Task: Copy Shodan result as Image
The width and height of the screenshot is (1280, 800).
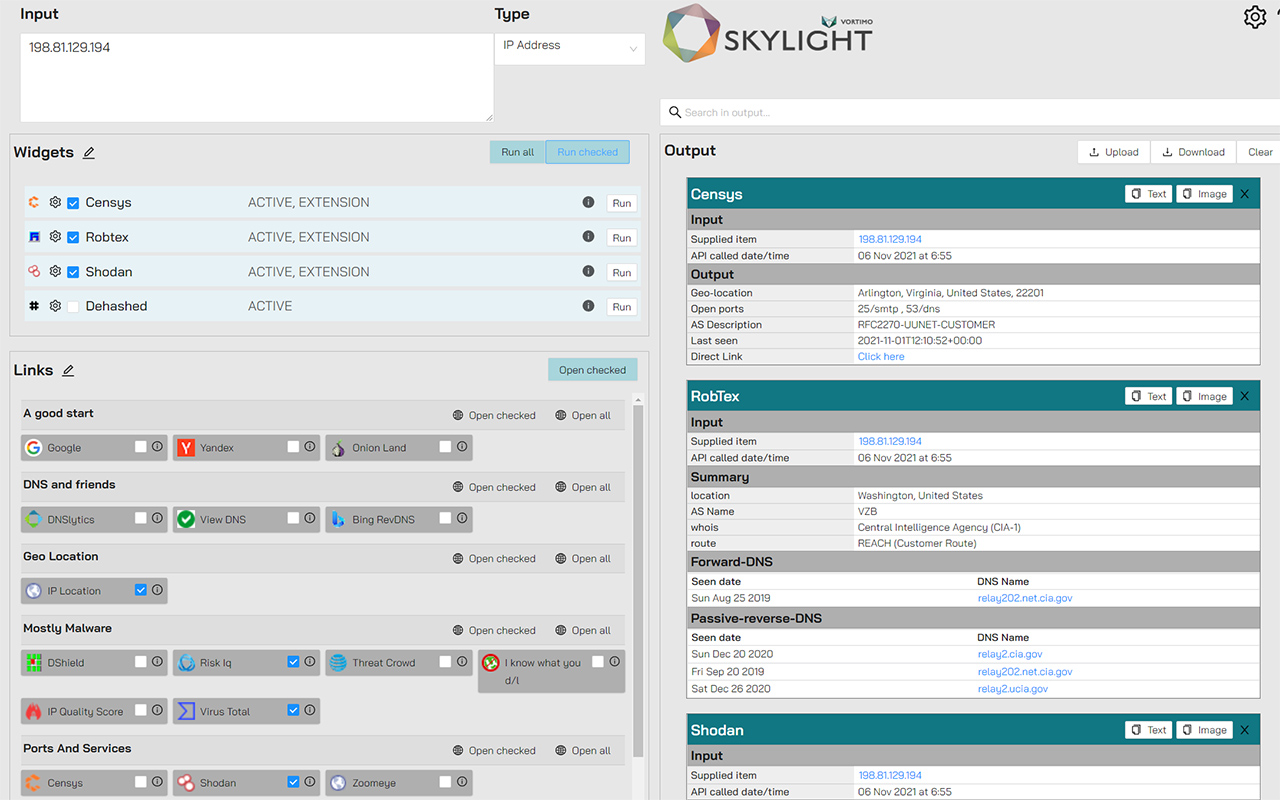Action: (x=1204, y=730)
